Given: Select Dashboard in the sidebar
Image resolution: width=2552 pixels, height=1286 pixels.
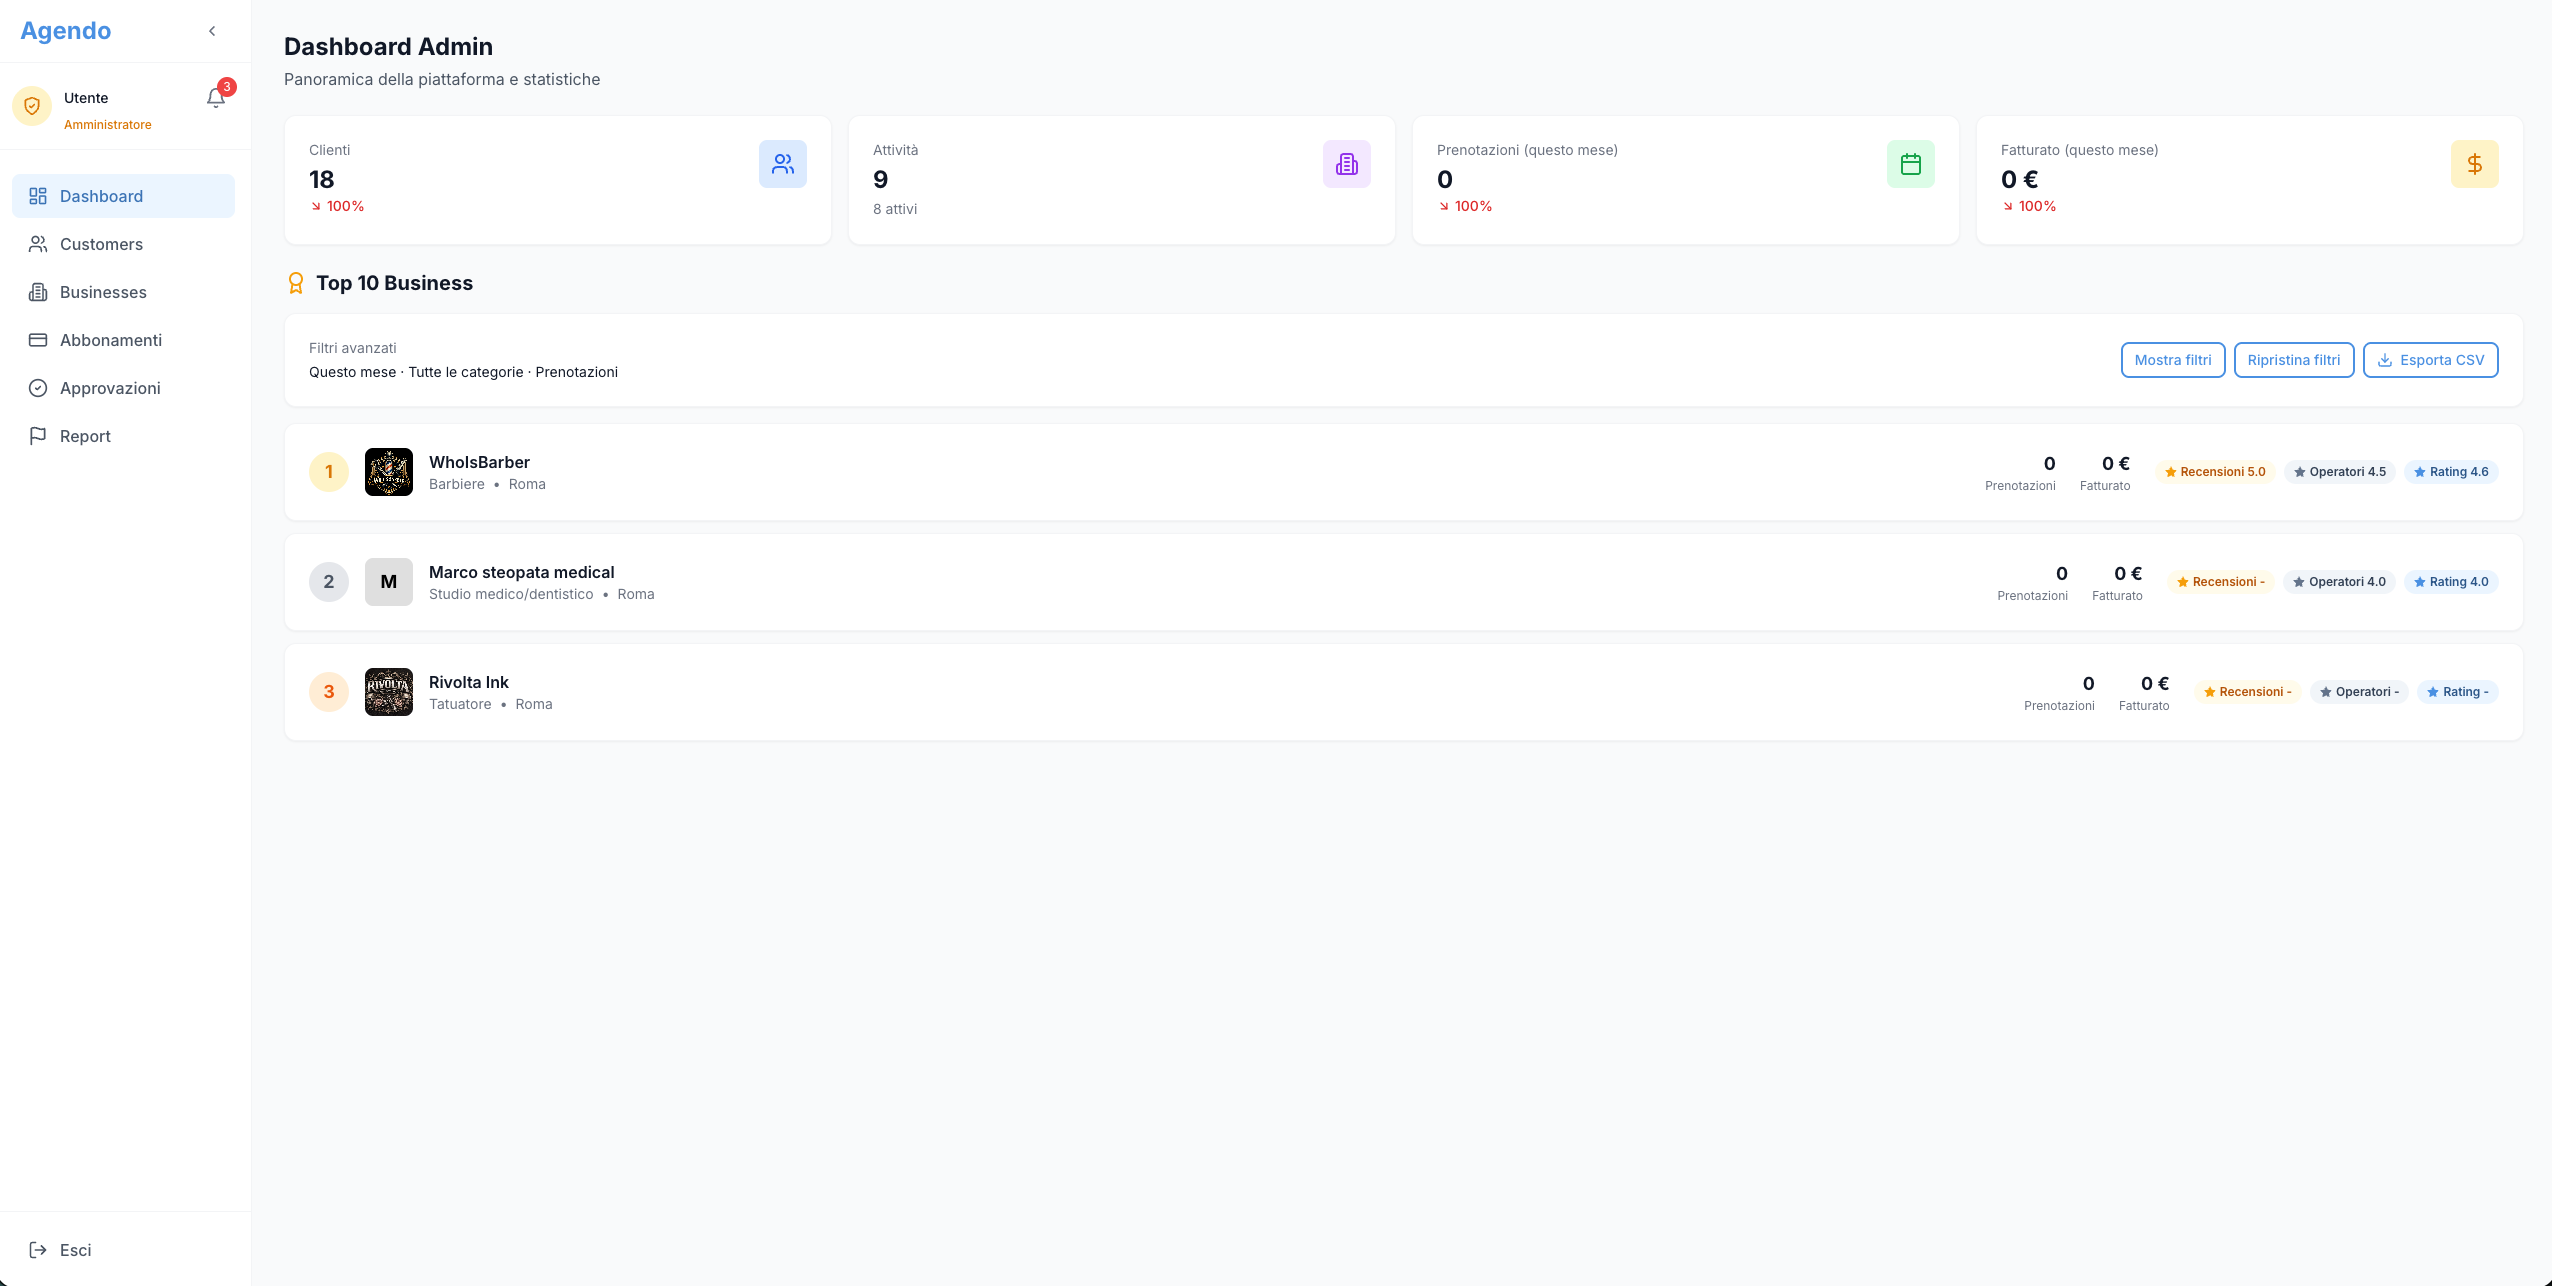Looking at the screenshot, I should pos(101,196).
